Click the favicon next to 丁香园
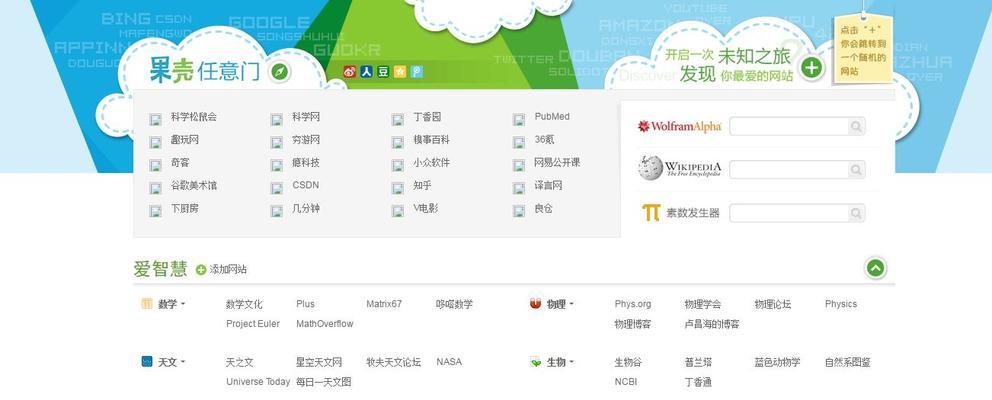Image resolution: width=992 pixels, height=400 pixels. [397, 120]
